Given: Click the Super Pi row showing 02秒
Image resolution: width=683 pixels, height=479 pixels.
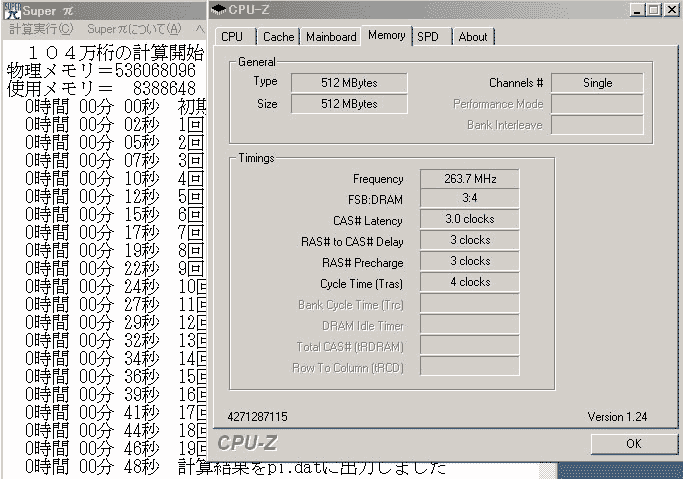Looking at the screenshot, I should [x=114, y=125].
